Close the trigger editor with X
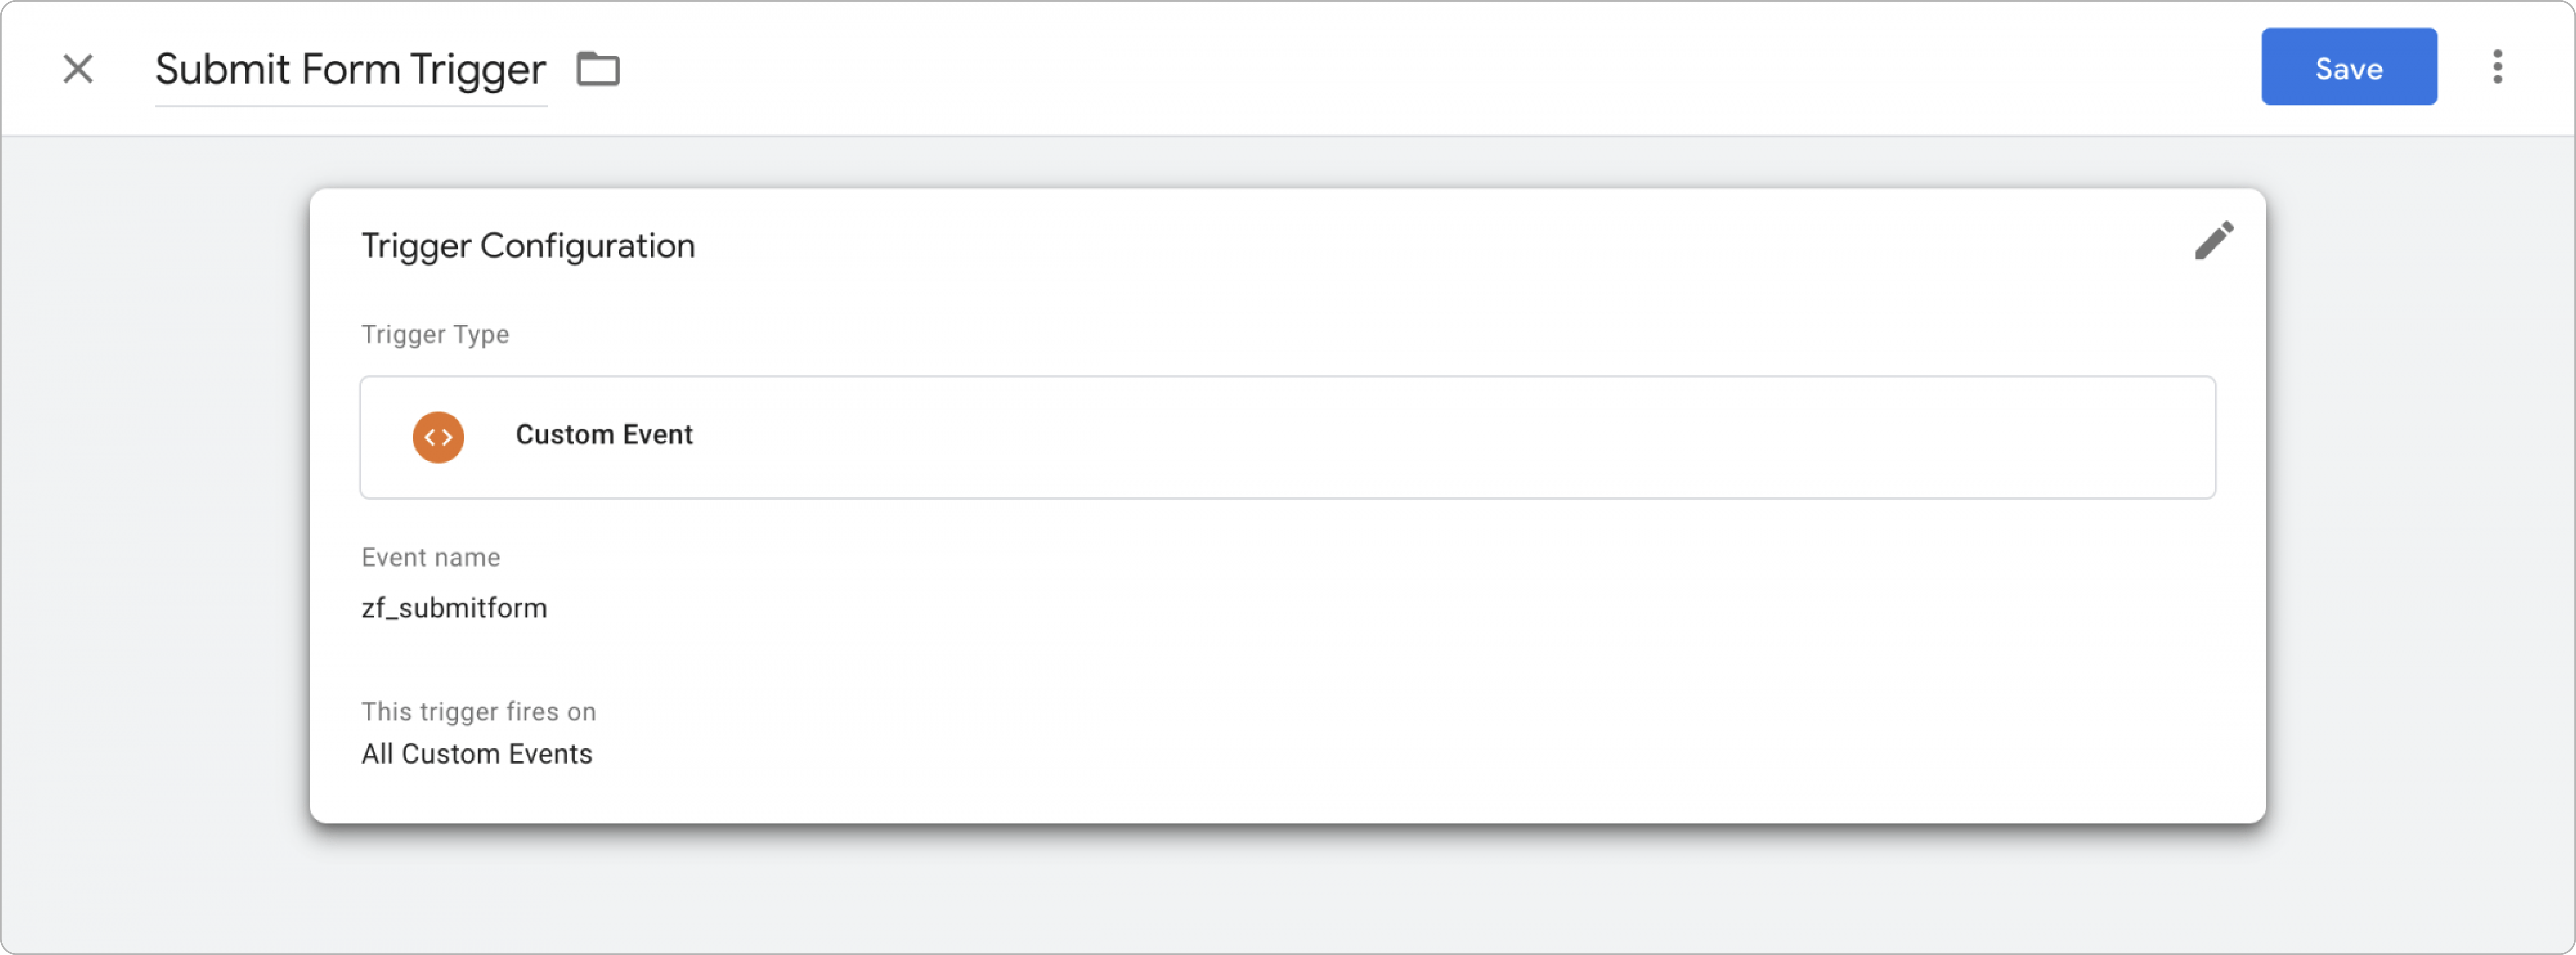This screenshot has width=2576, height=955. [x=78, y=69]
